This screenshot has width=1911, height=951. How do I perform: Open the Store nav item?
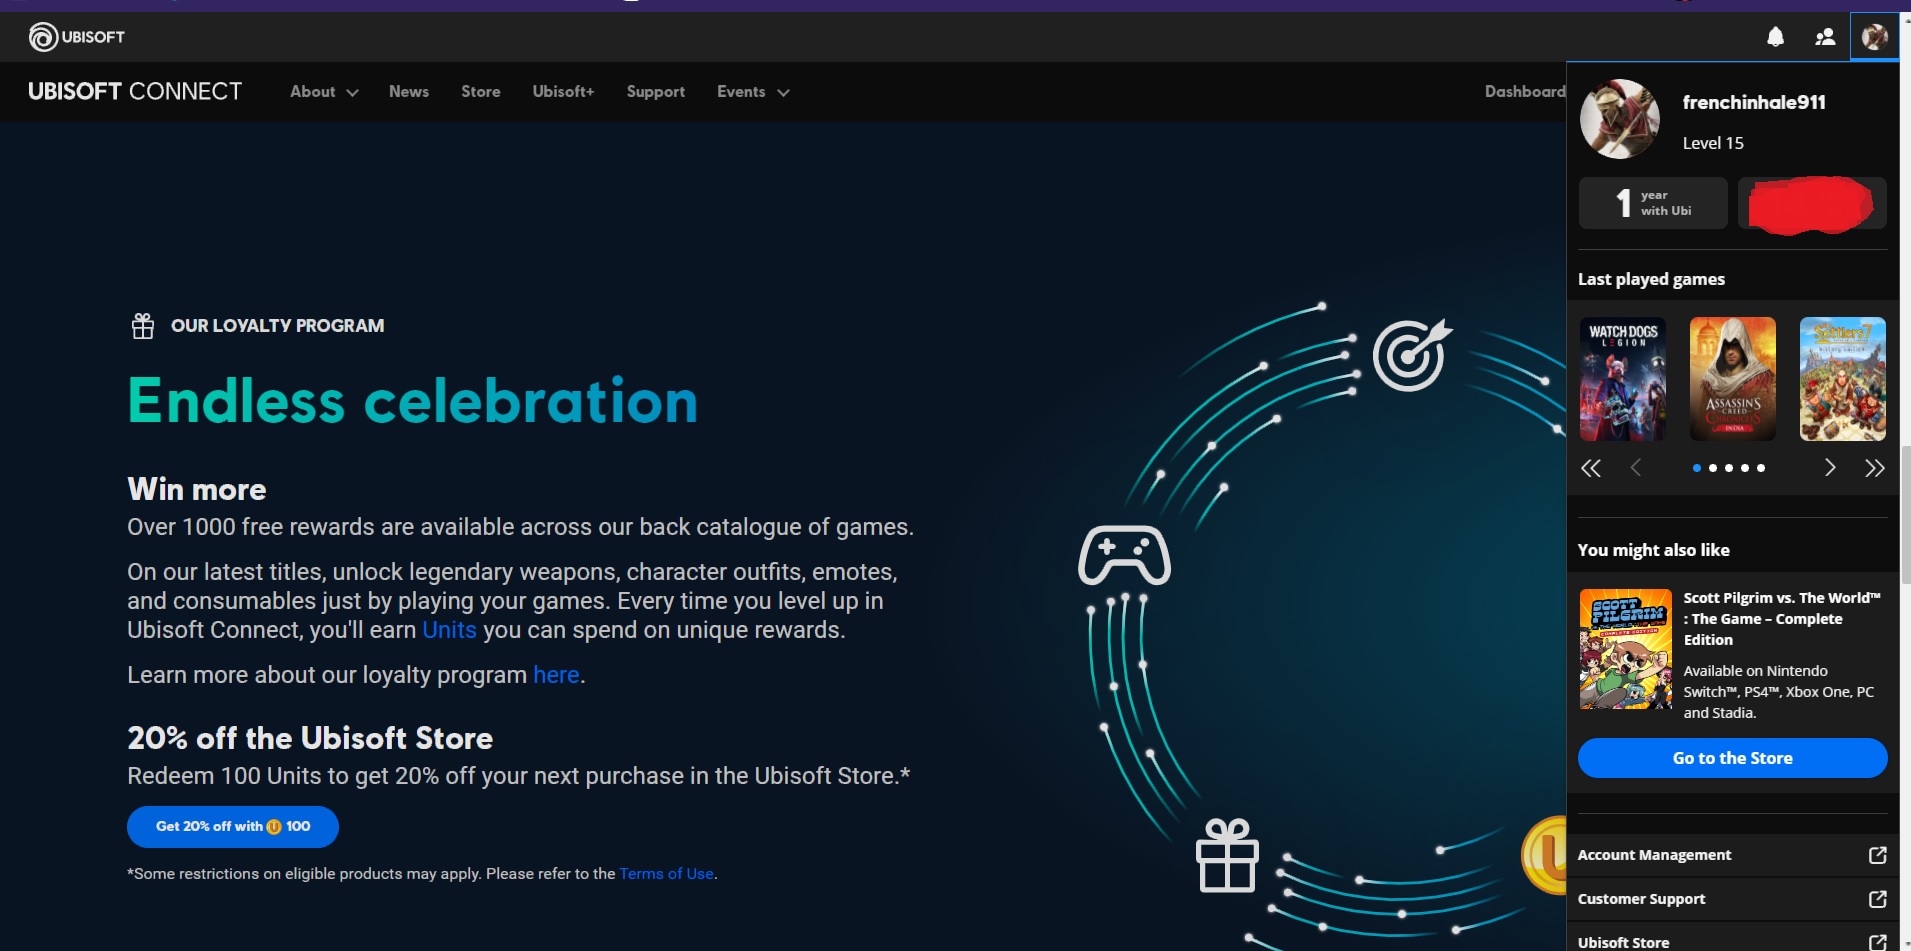coord(481,92)
